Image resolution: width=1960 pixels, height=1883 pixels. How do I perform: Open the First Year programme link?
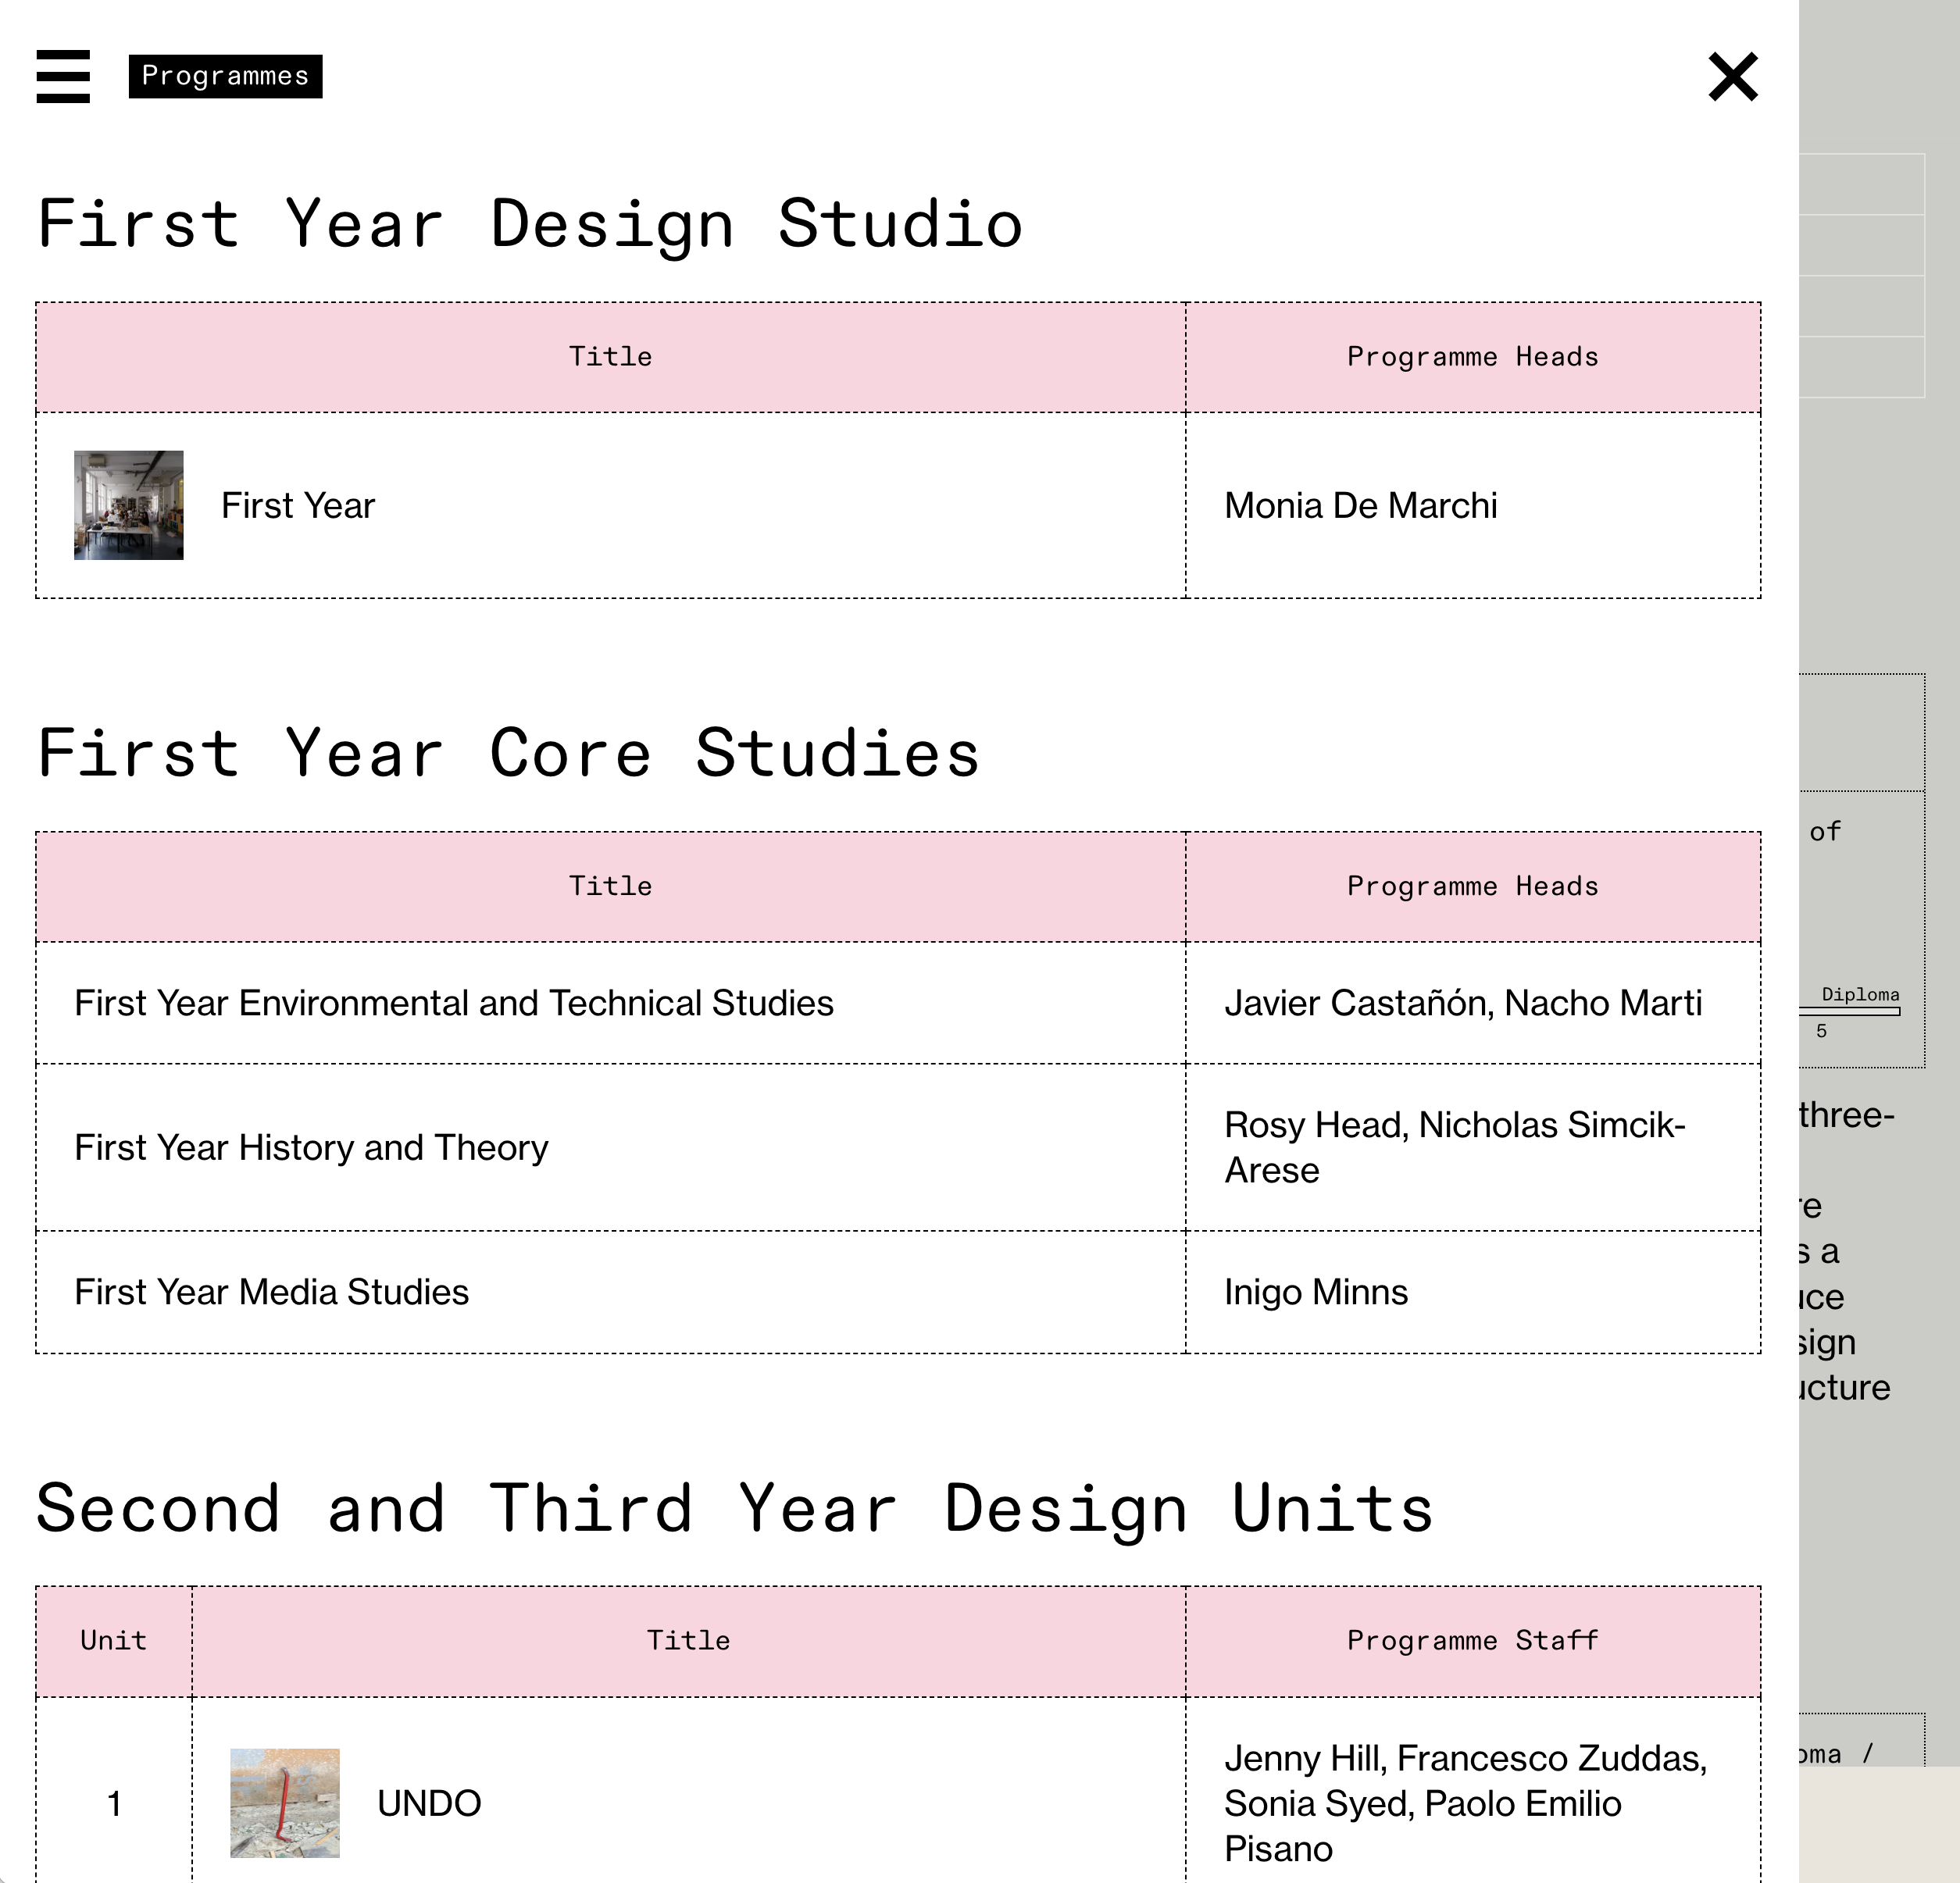point(298,506)
